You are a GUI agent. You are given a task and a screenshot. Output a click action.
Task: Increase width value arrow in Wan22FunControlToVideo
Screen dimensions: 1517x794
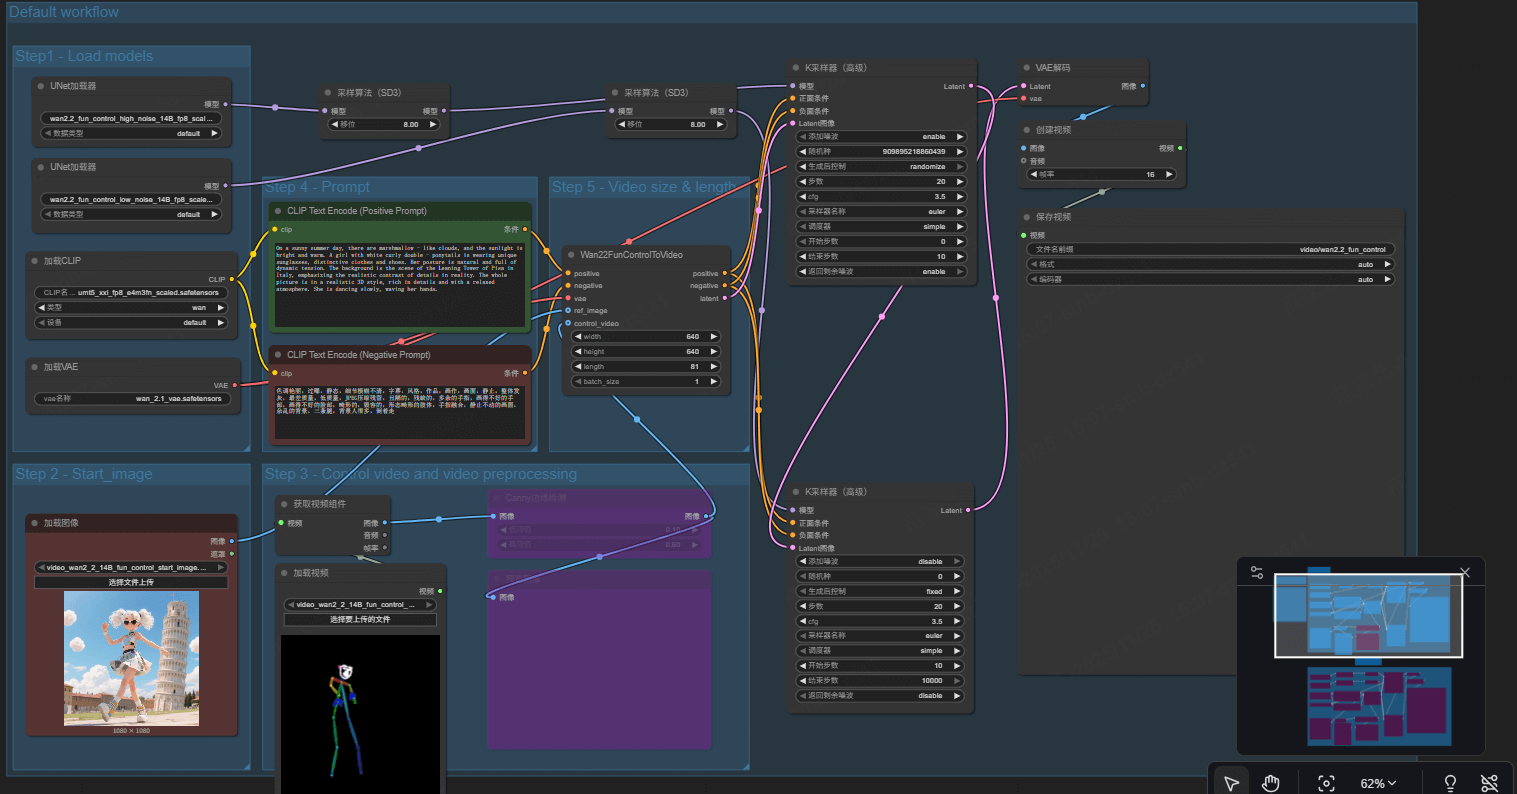tap(714, 336)
